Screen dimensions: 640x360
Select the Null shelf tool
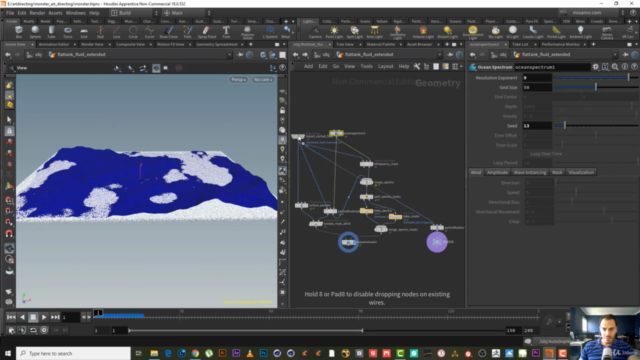point(100,32)
